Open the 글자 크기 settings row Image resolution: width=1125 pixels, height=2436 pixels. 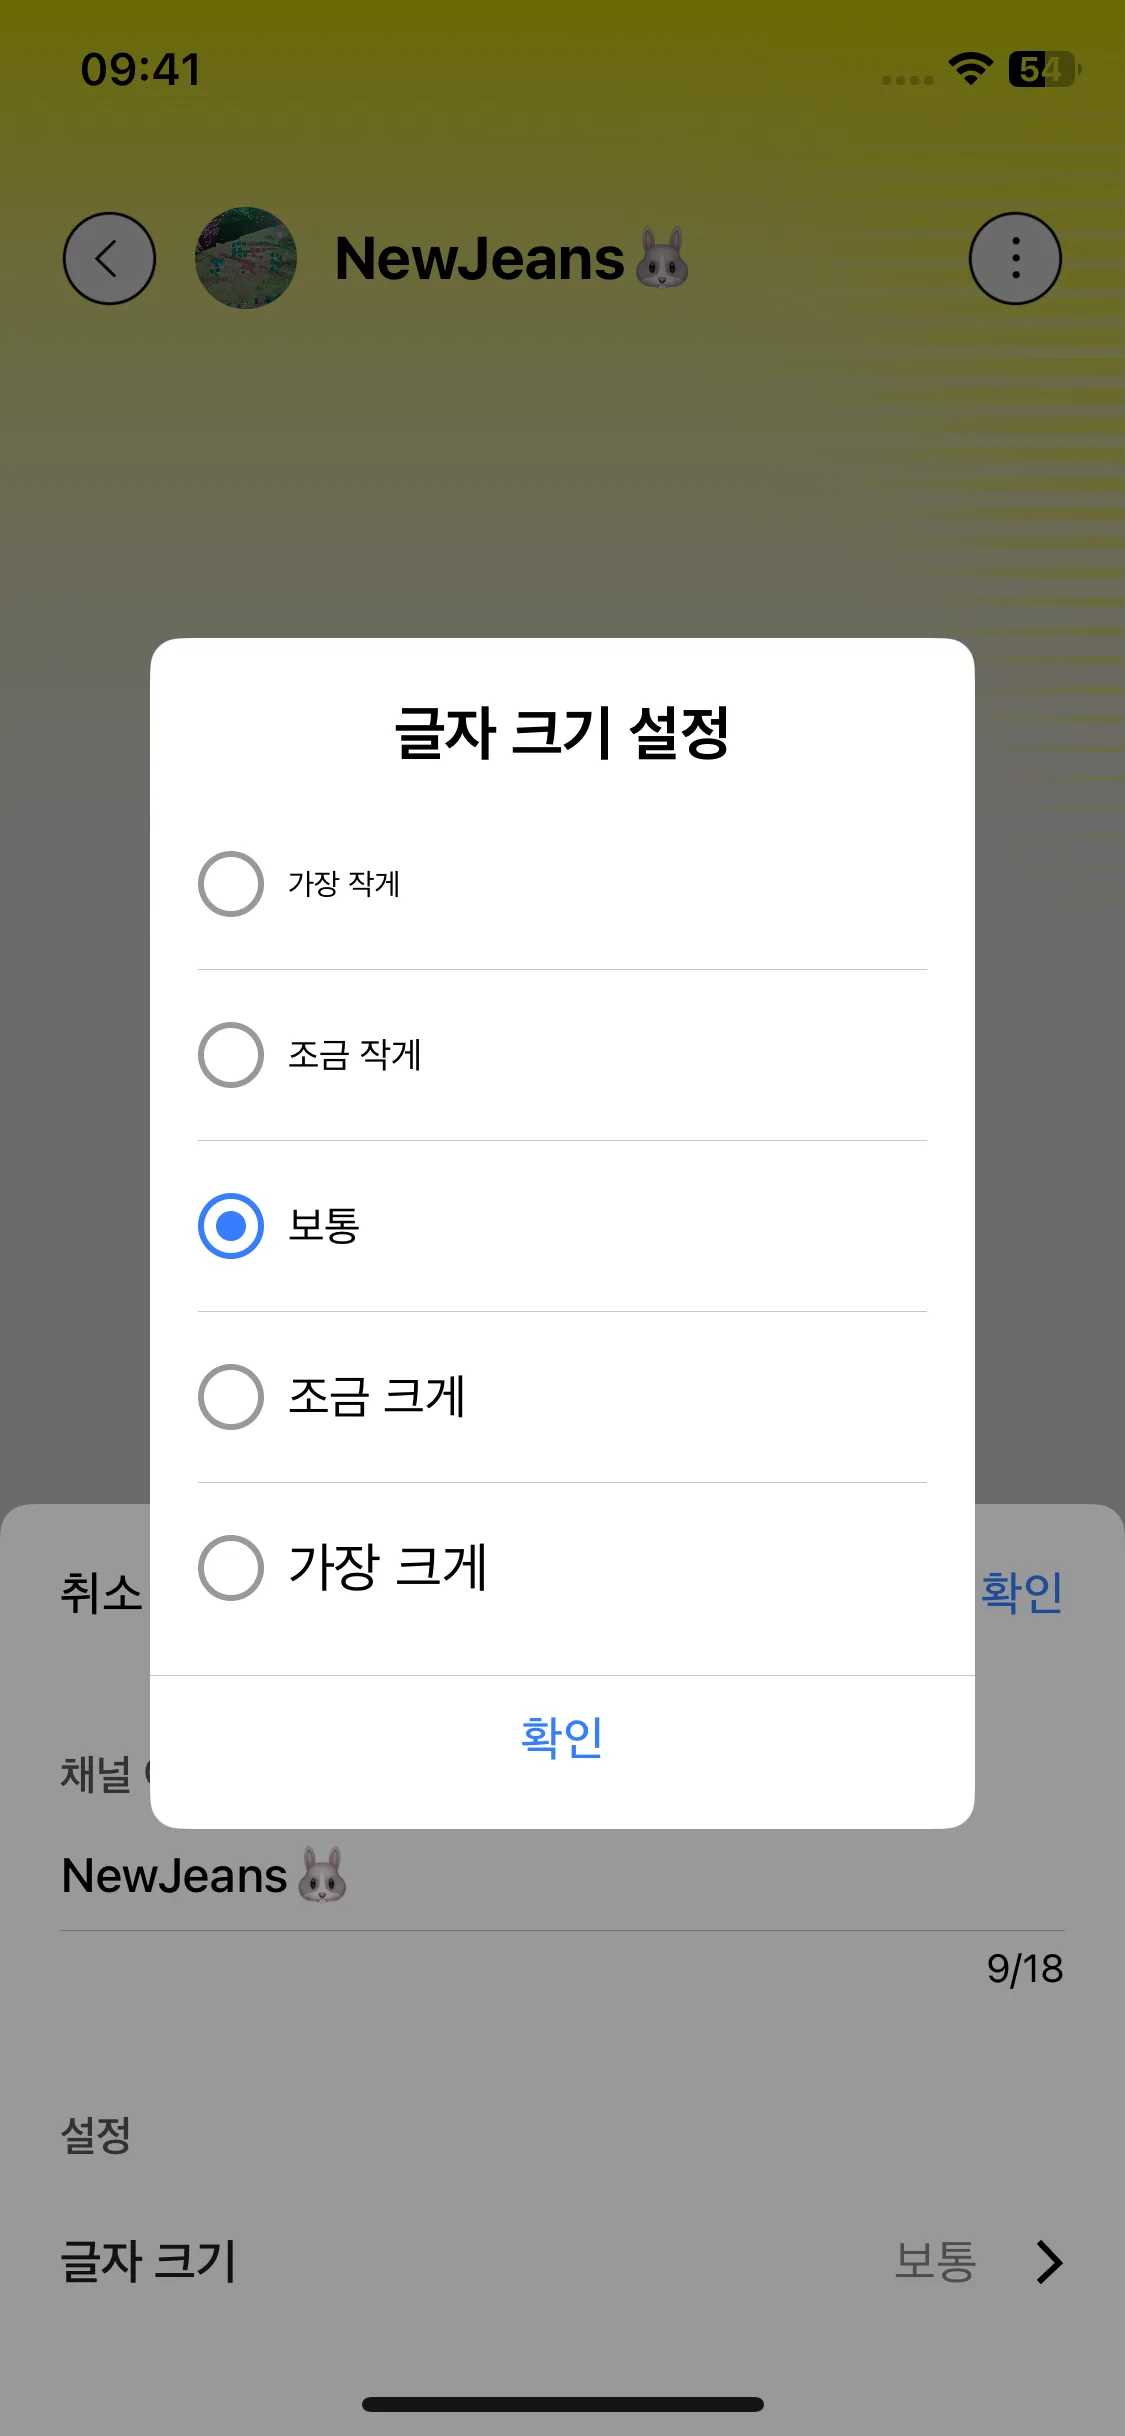(x=562, y=2262)
